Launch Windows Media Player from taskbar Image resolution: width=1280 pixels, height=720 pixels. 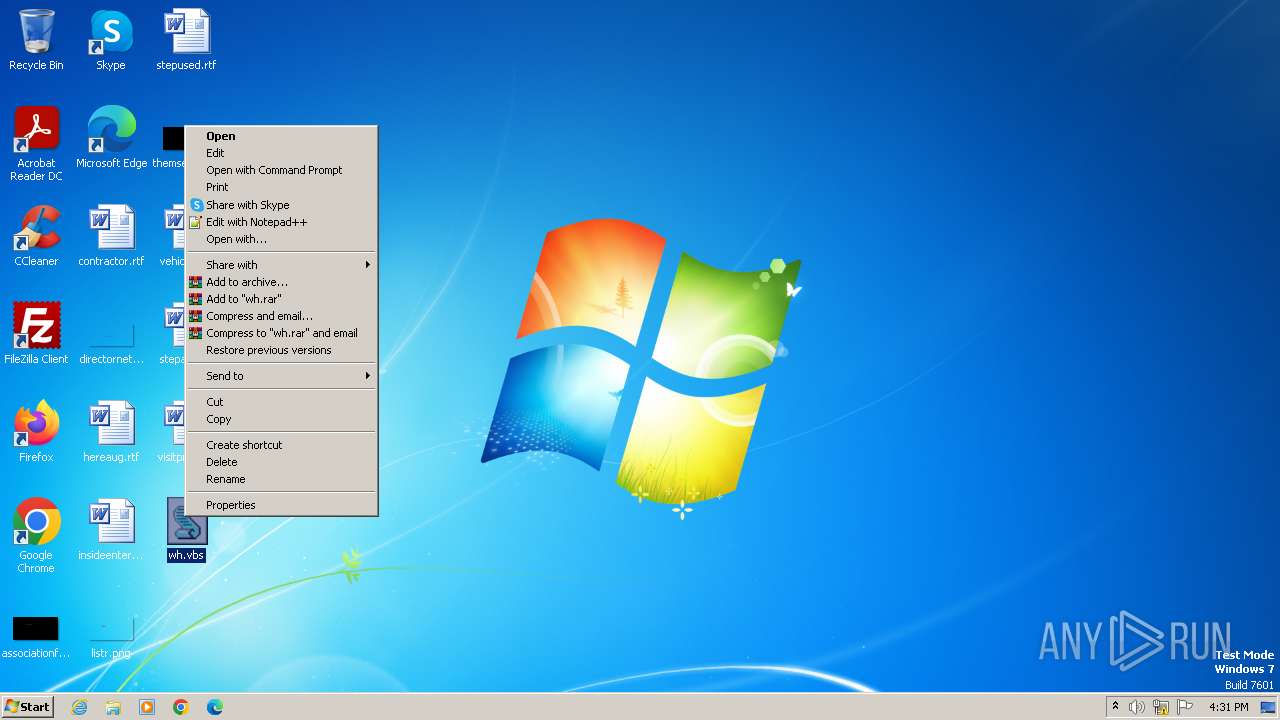tap(147, 707)
